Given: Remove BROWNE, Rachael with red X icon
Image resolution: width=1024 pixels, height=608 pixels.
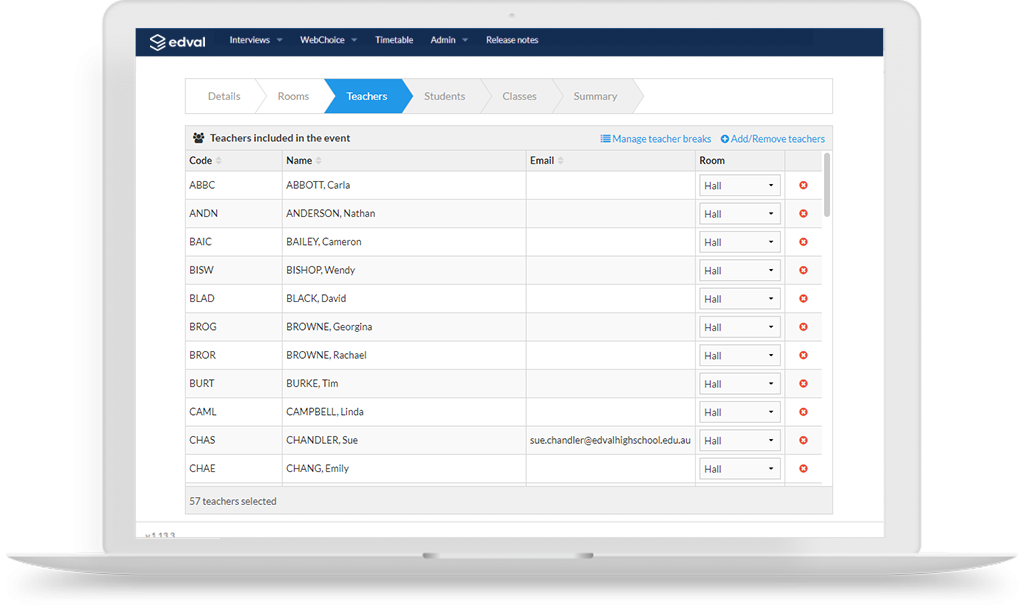Looking at the screenshot, I should coord(803,355).
